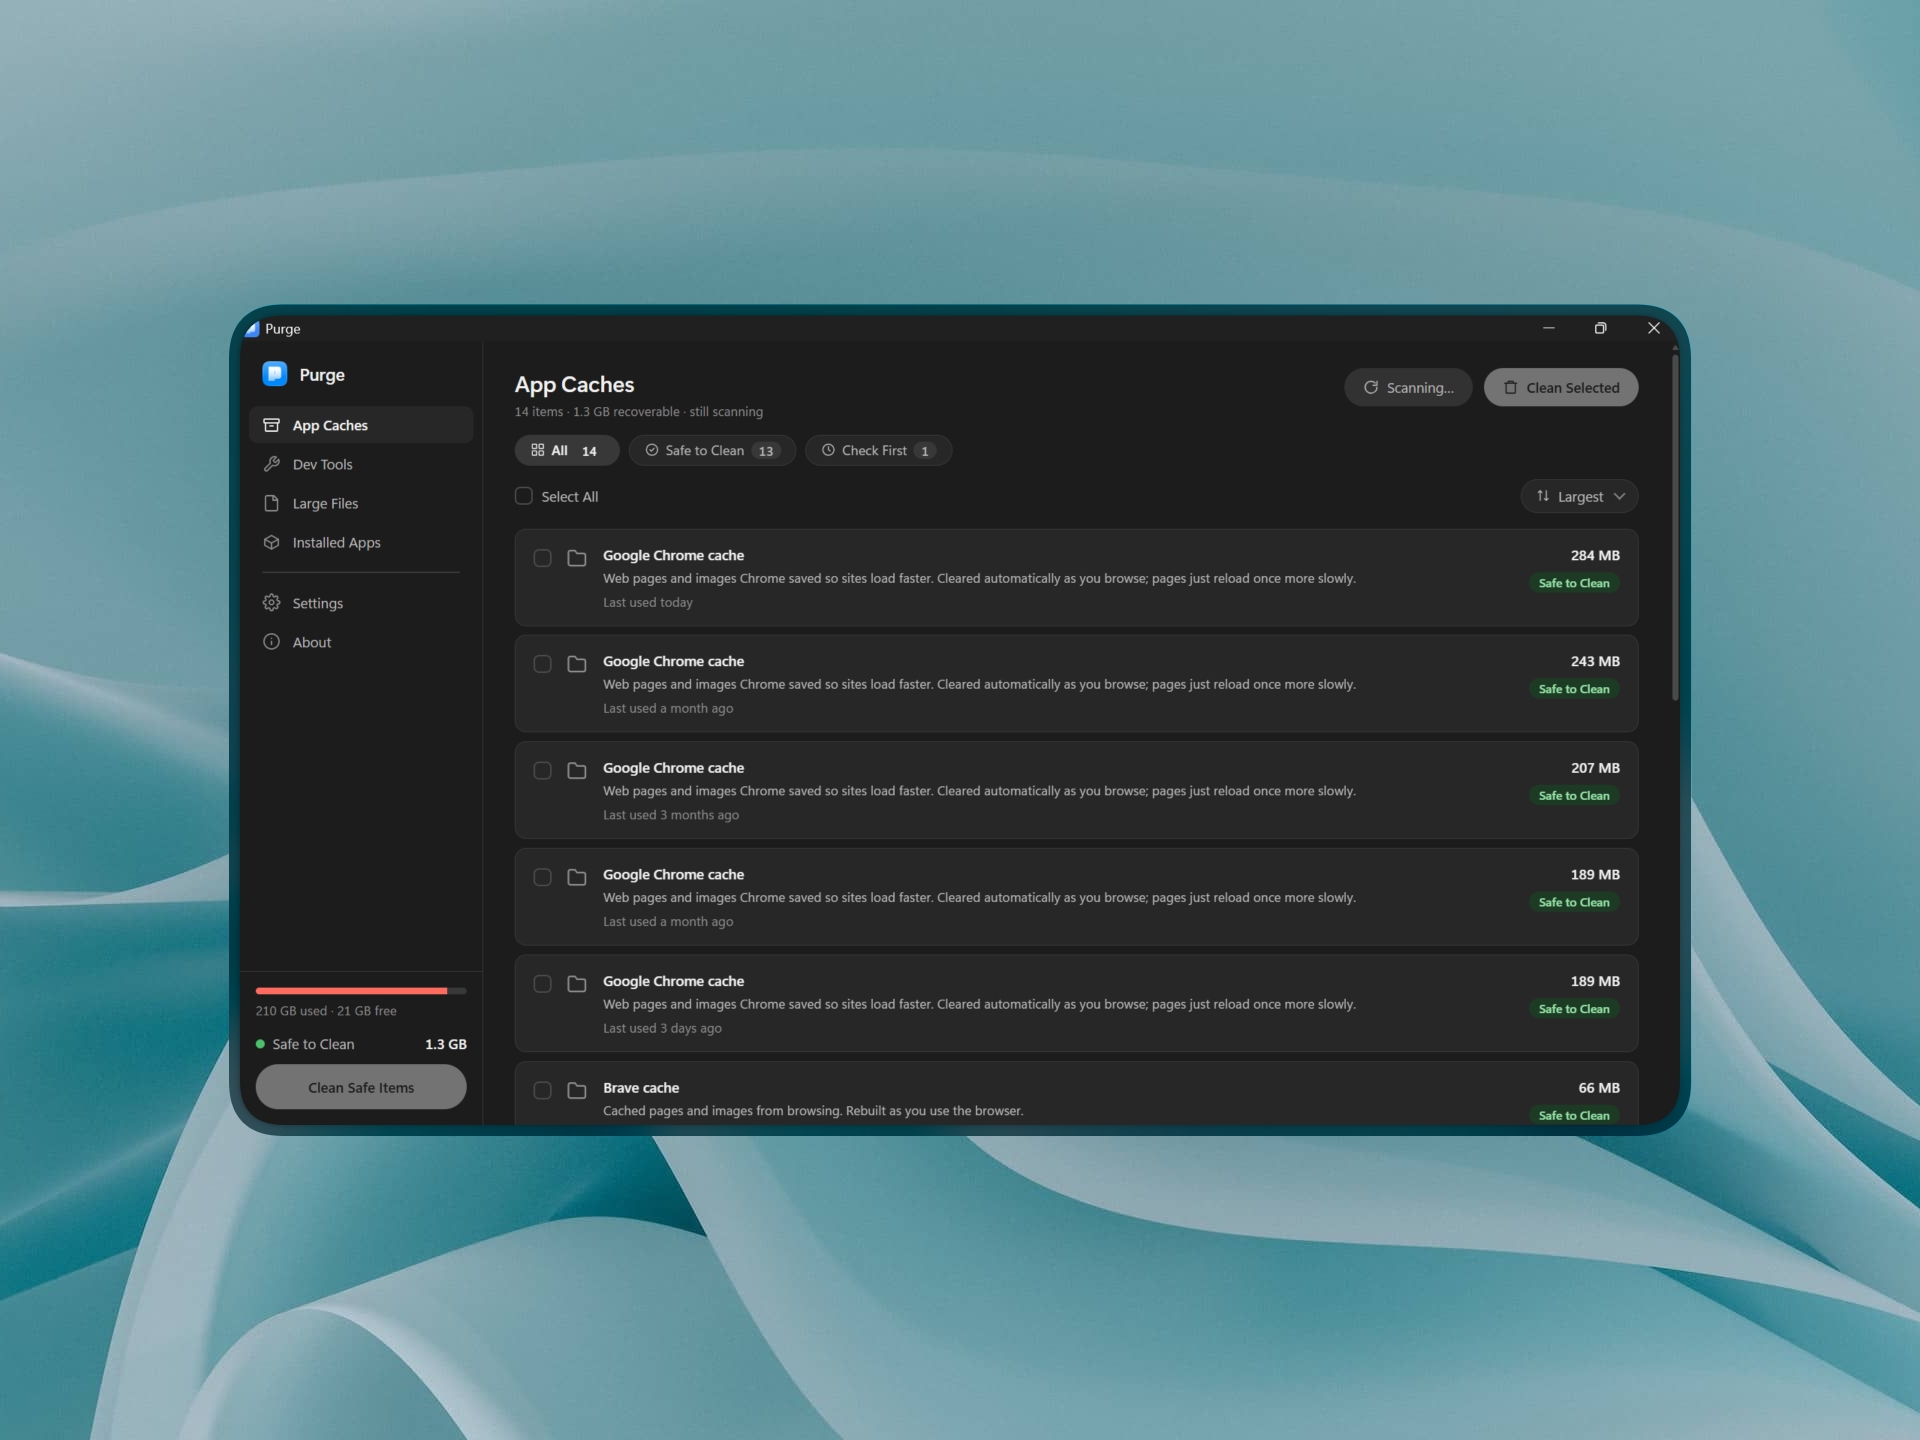Click the '207 MB' size value
This screenshot has width=1920, height=1440.
pyautogui.click(x=1595, y=768)
